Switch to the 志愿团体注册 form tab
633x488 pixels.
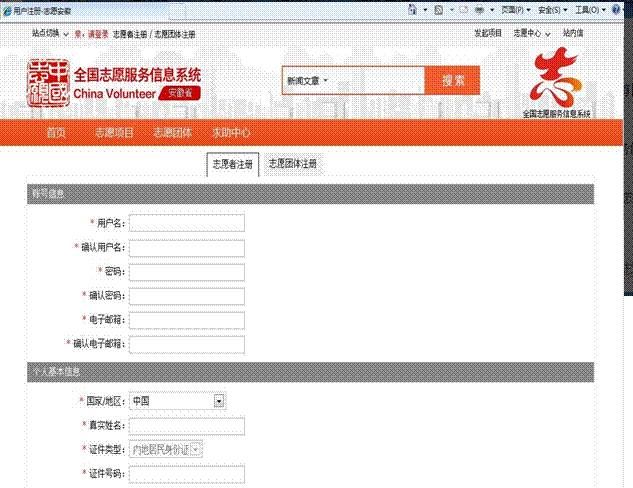coord(292,163)
